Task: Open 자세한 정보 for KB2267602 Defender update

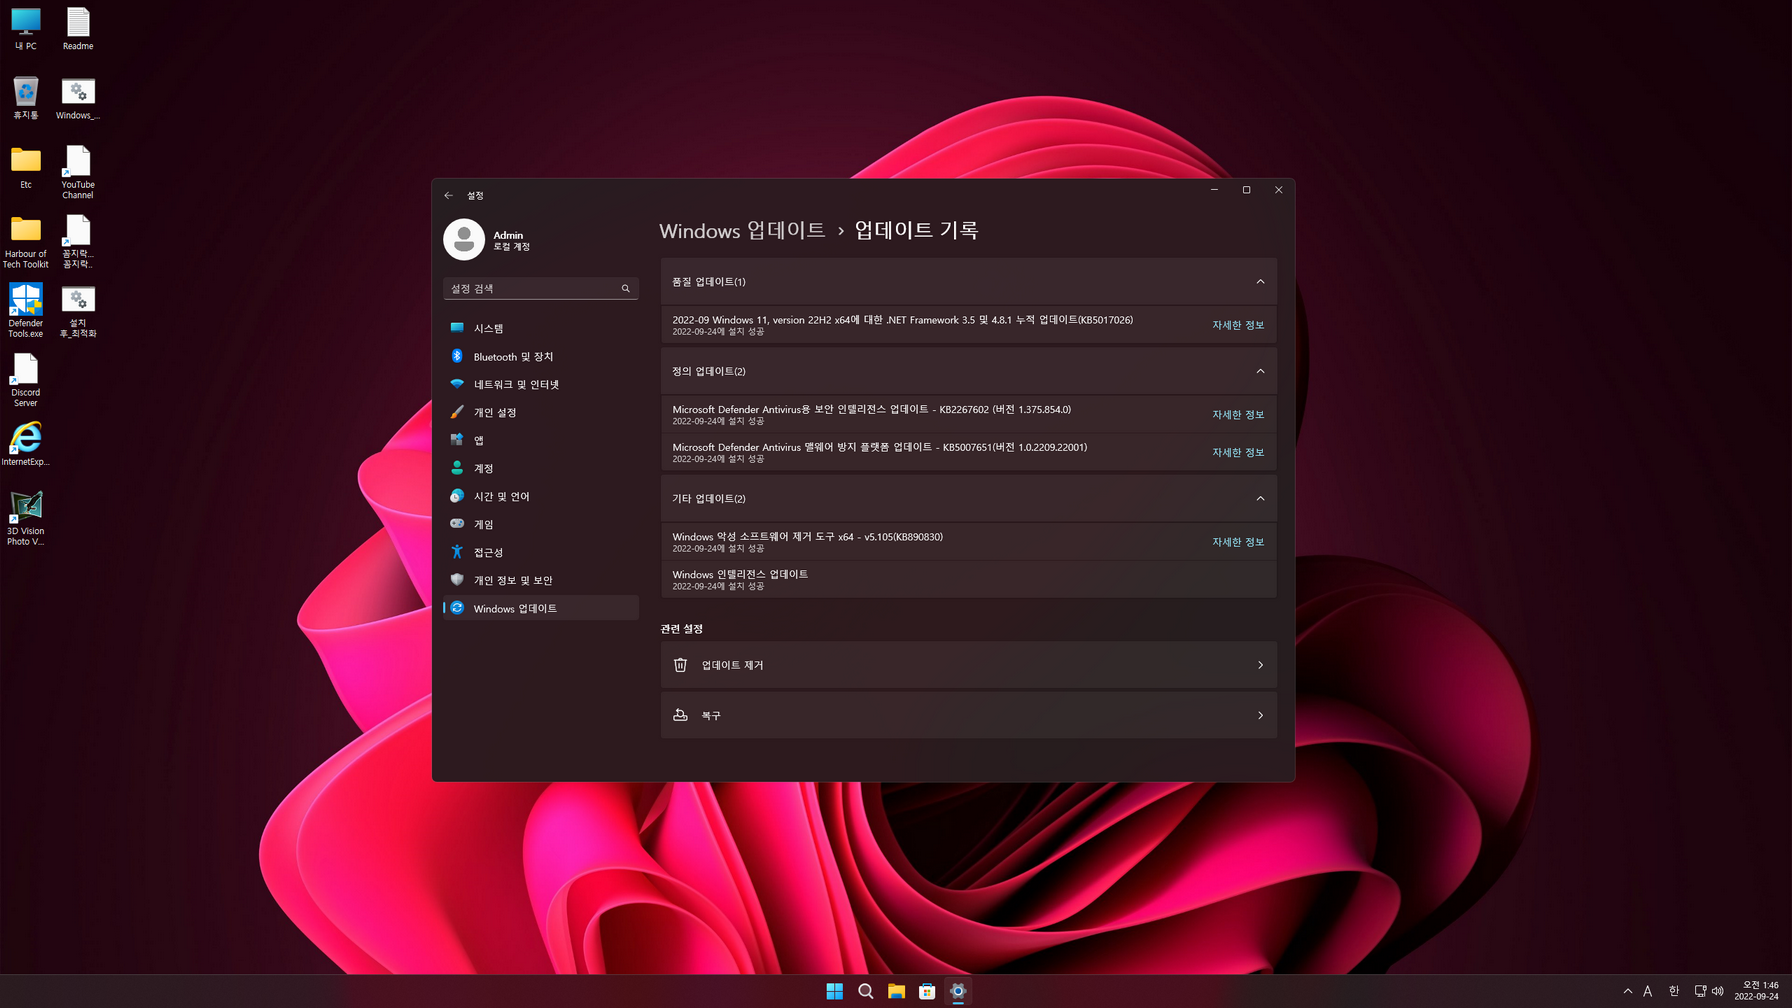Action: point(1238,414)
